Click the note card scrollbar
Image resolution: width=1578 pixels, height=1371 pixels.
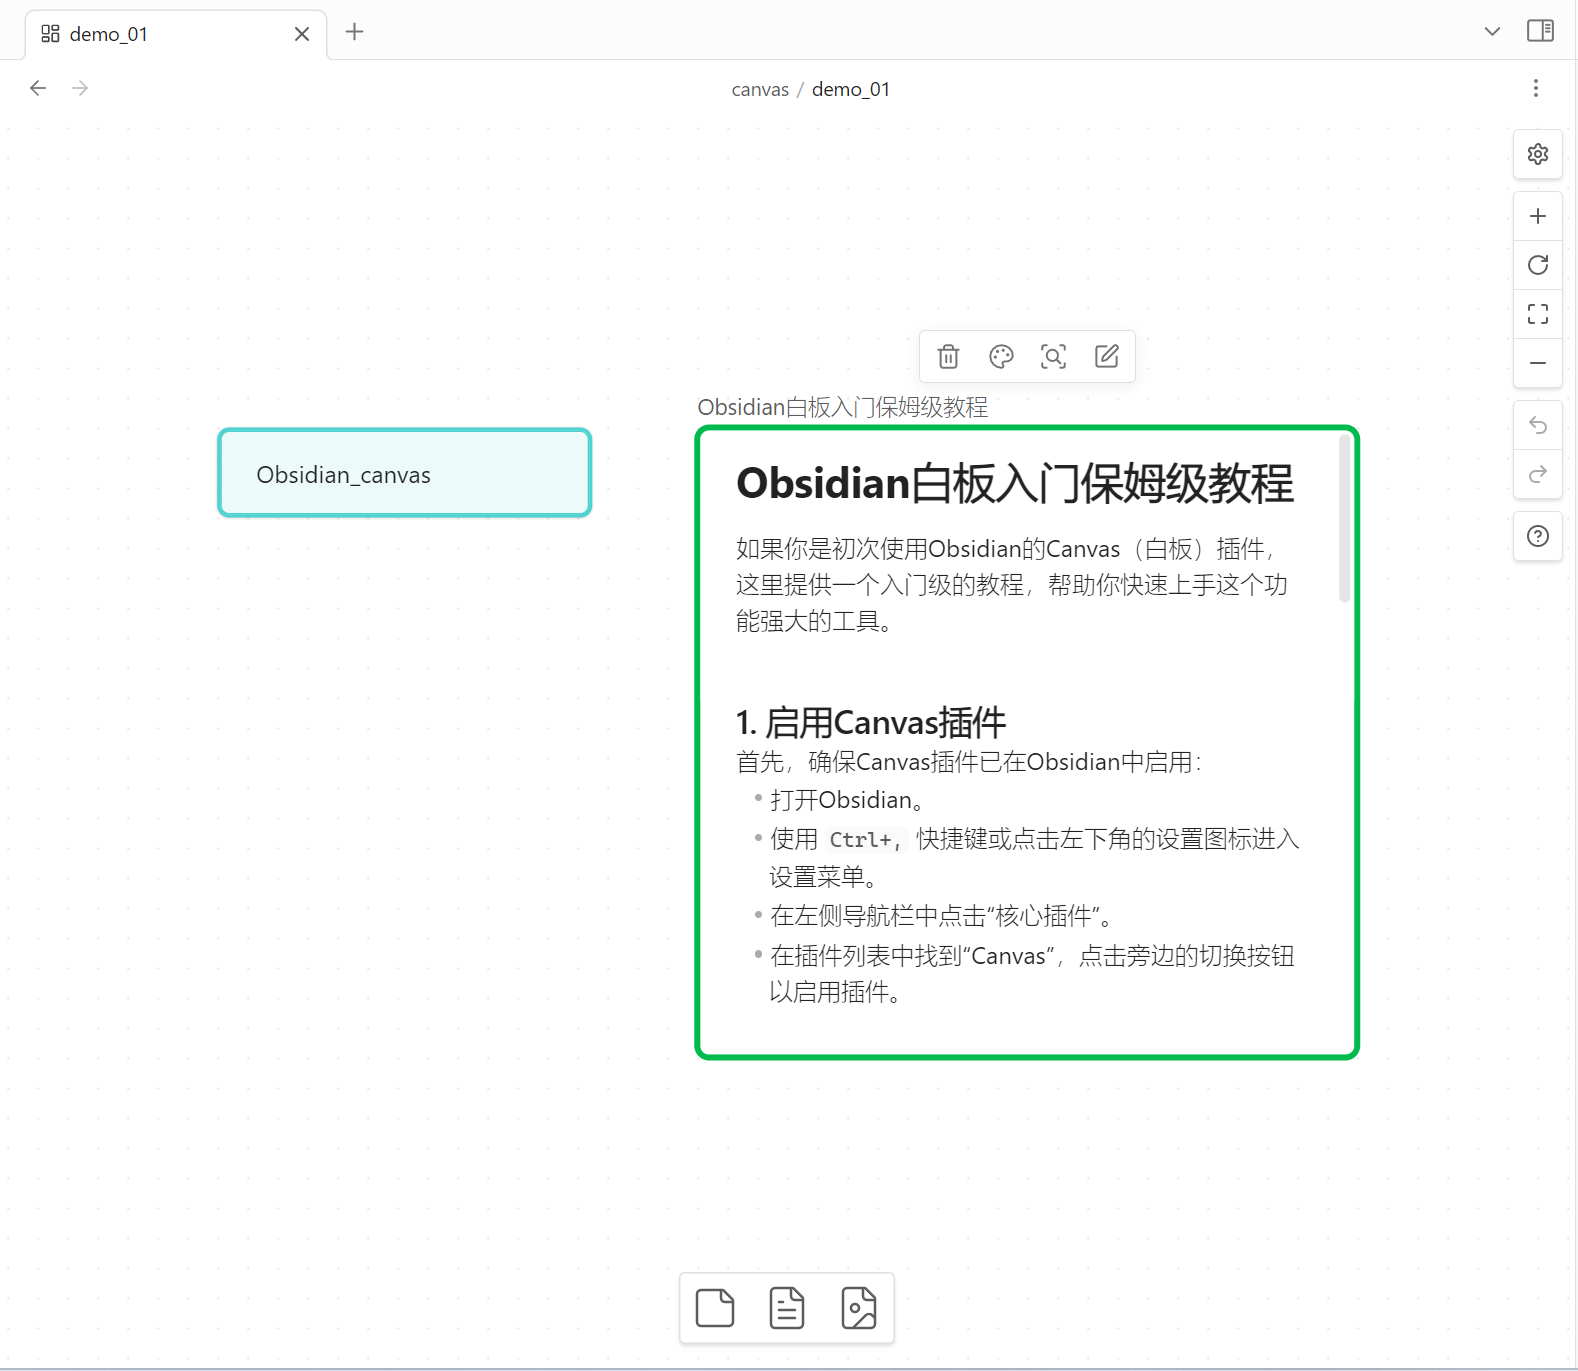coord(1345,518)
